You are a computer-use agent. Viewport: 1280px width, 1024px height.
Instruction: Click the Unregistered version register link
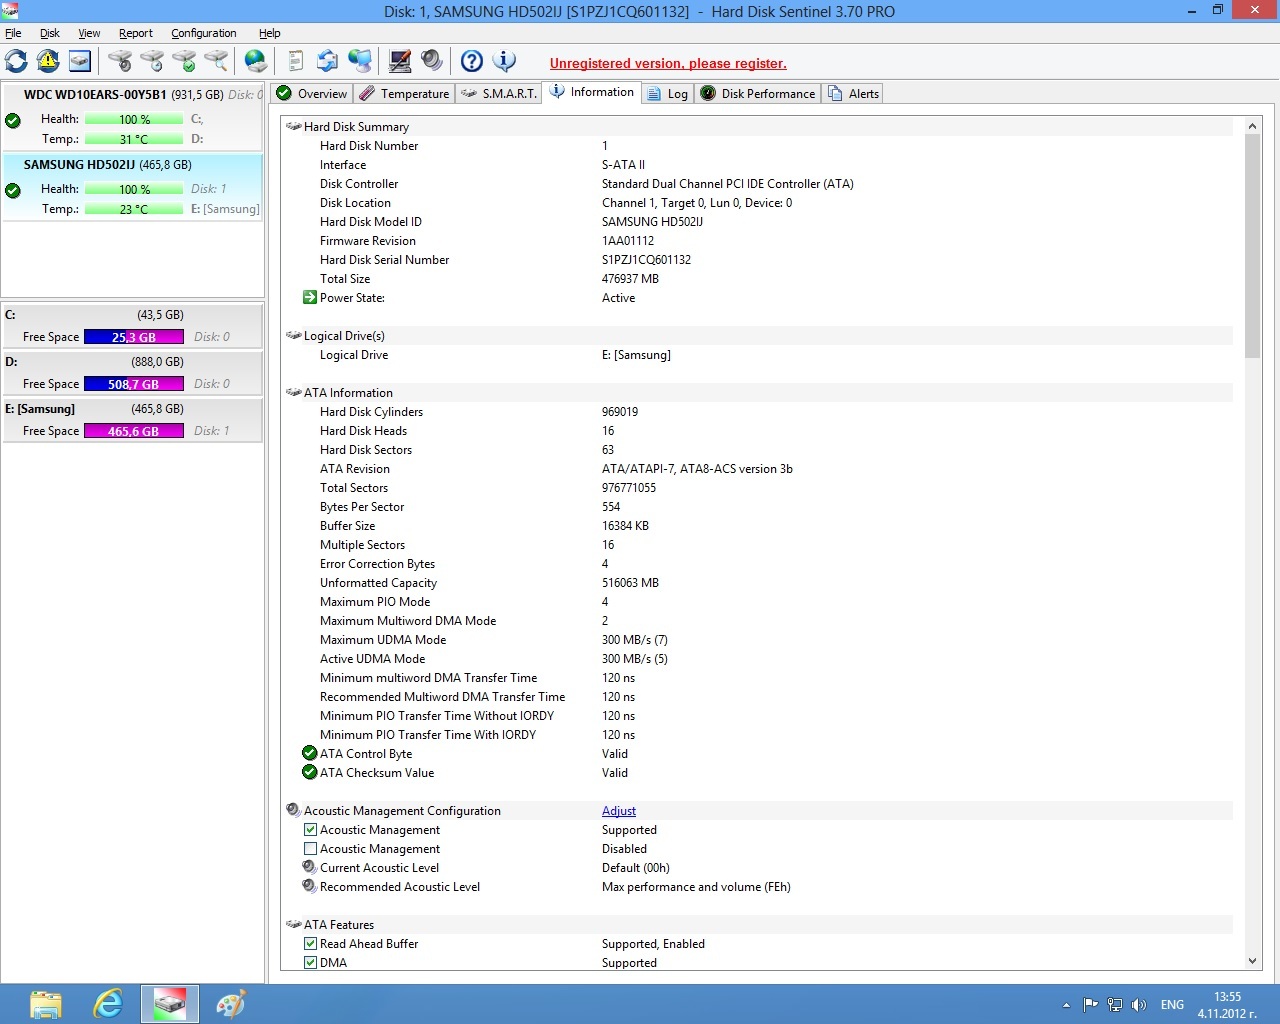click(x=668, y=64)
